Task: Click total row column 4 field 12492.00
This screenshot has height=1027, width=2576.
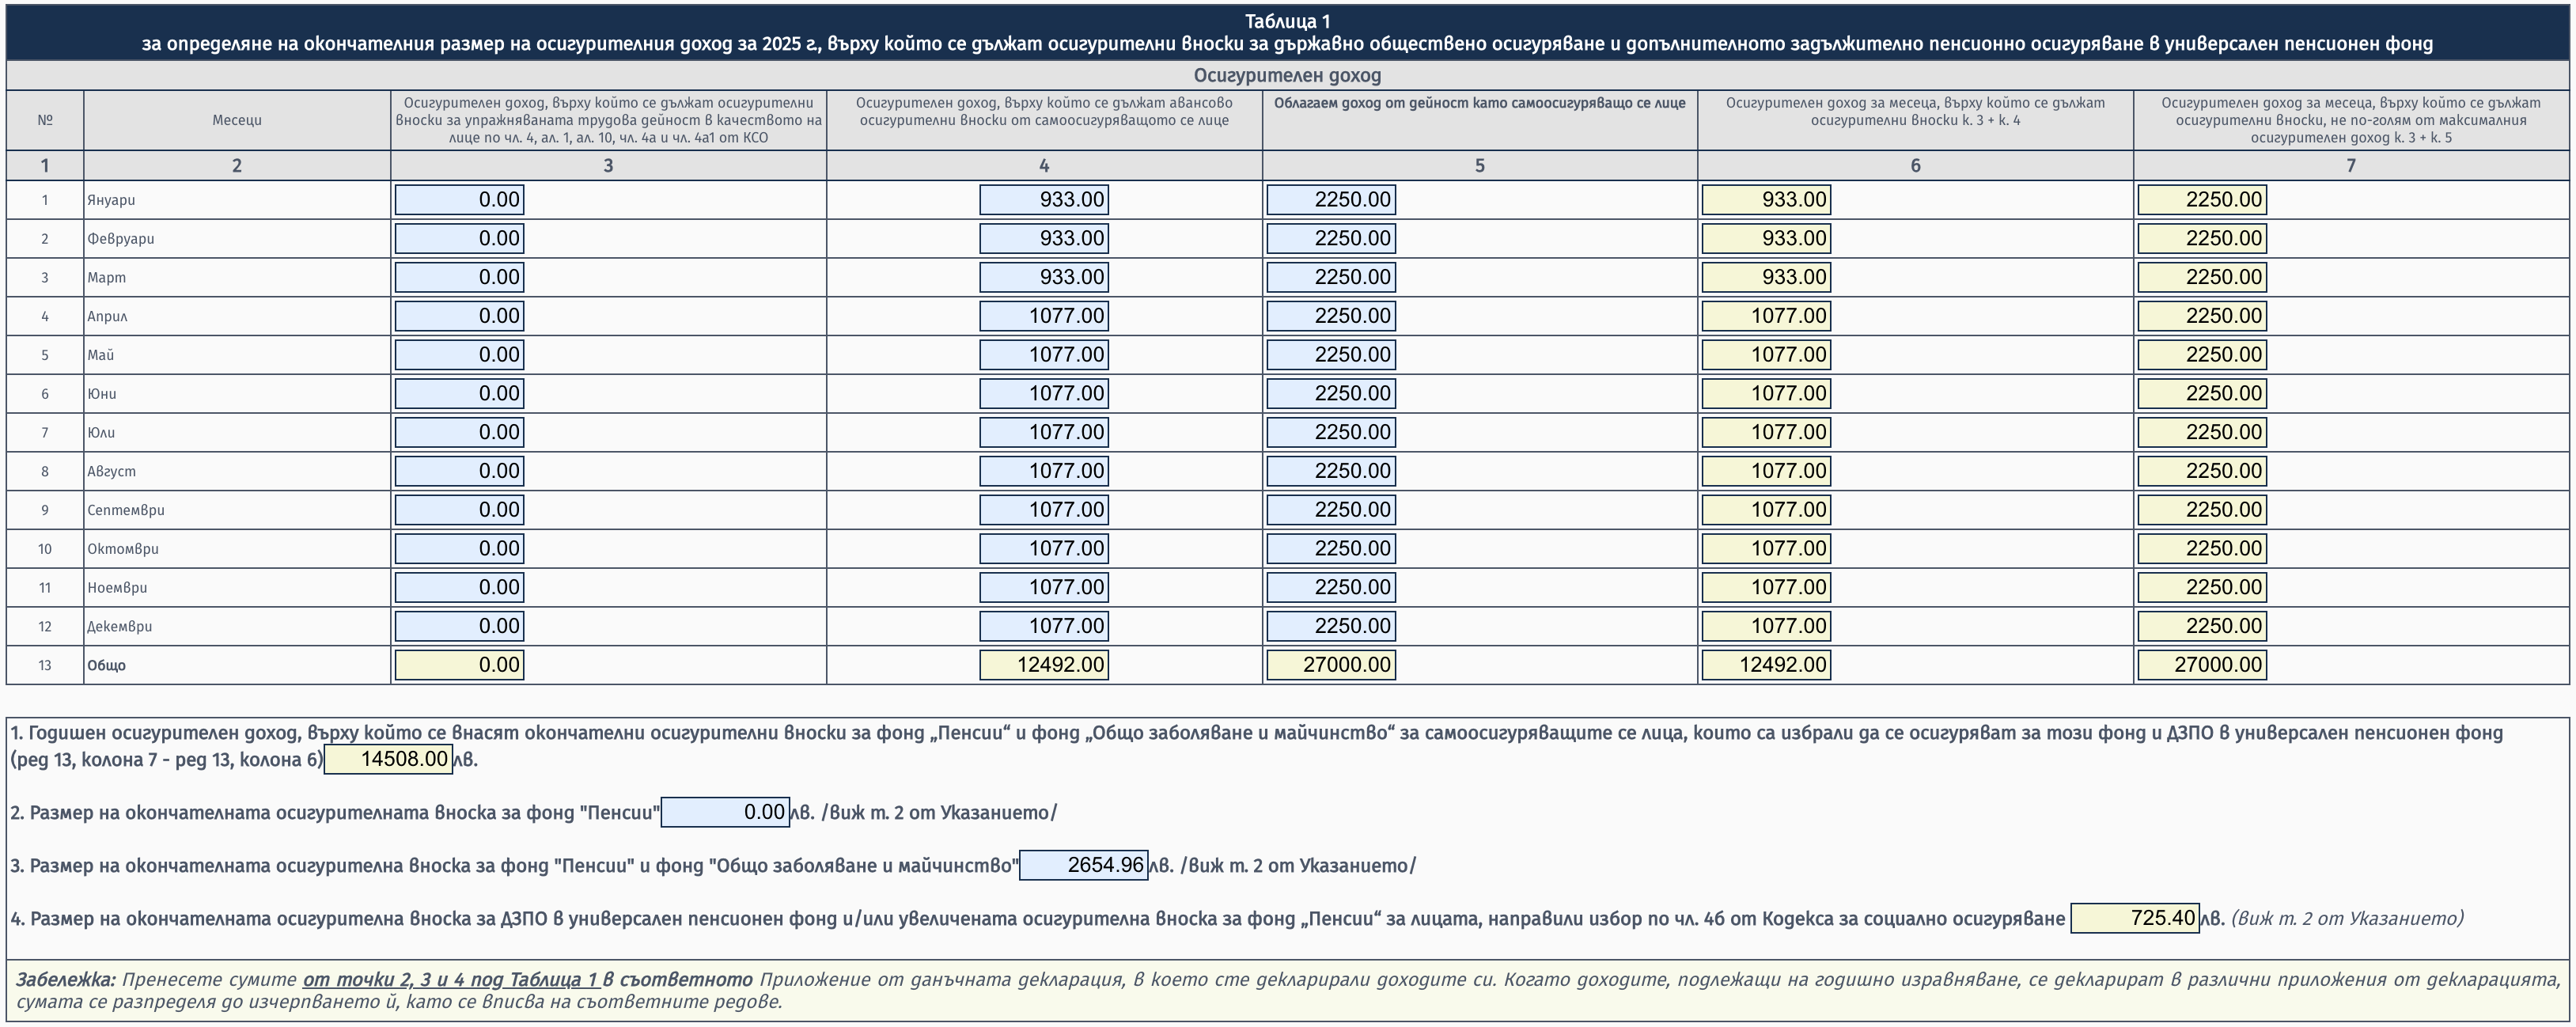Action: click(x=1043, y=665)
